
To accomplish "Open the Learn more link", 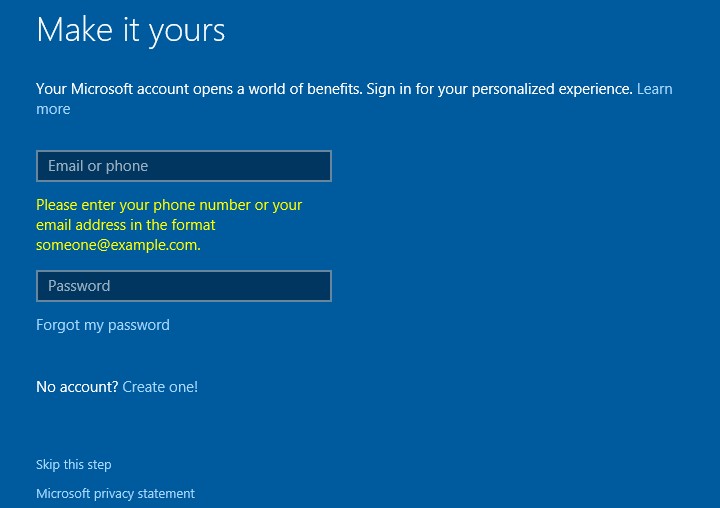I will click(654, 89).
